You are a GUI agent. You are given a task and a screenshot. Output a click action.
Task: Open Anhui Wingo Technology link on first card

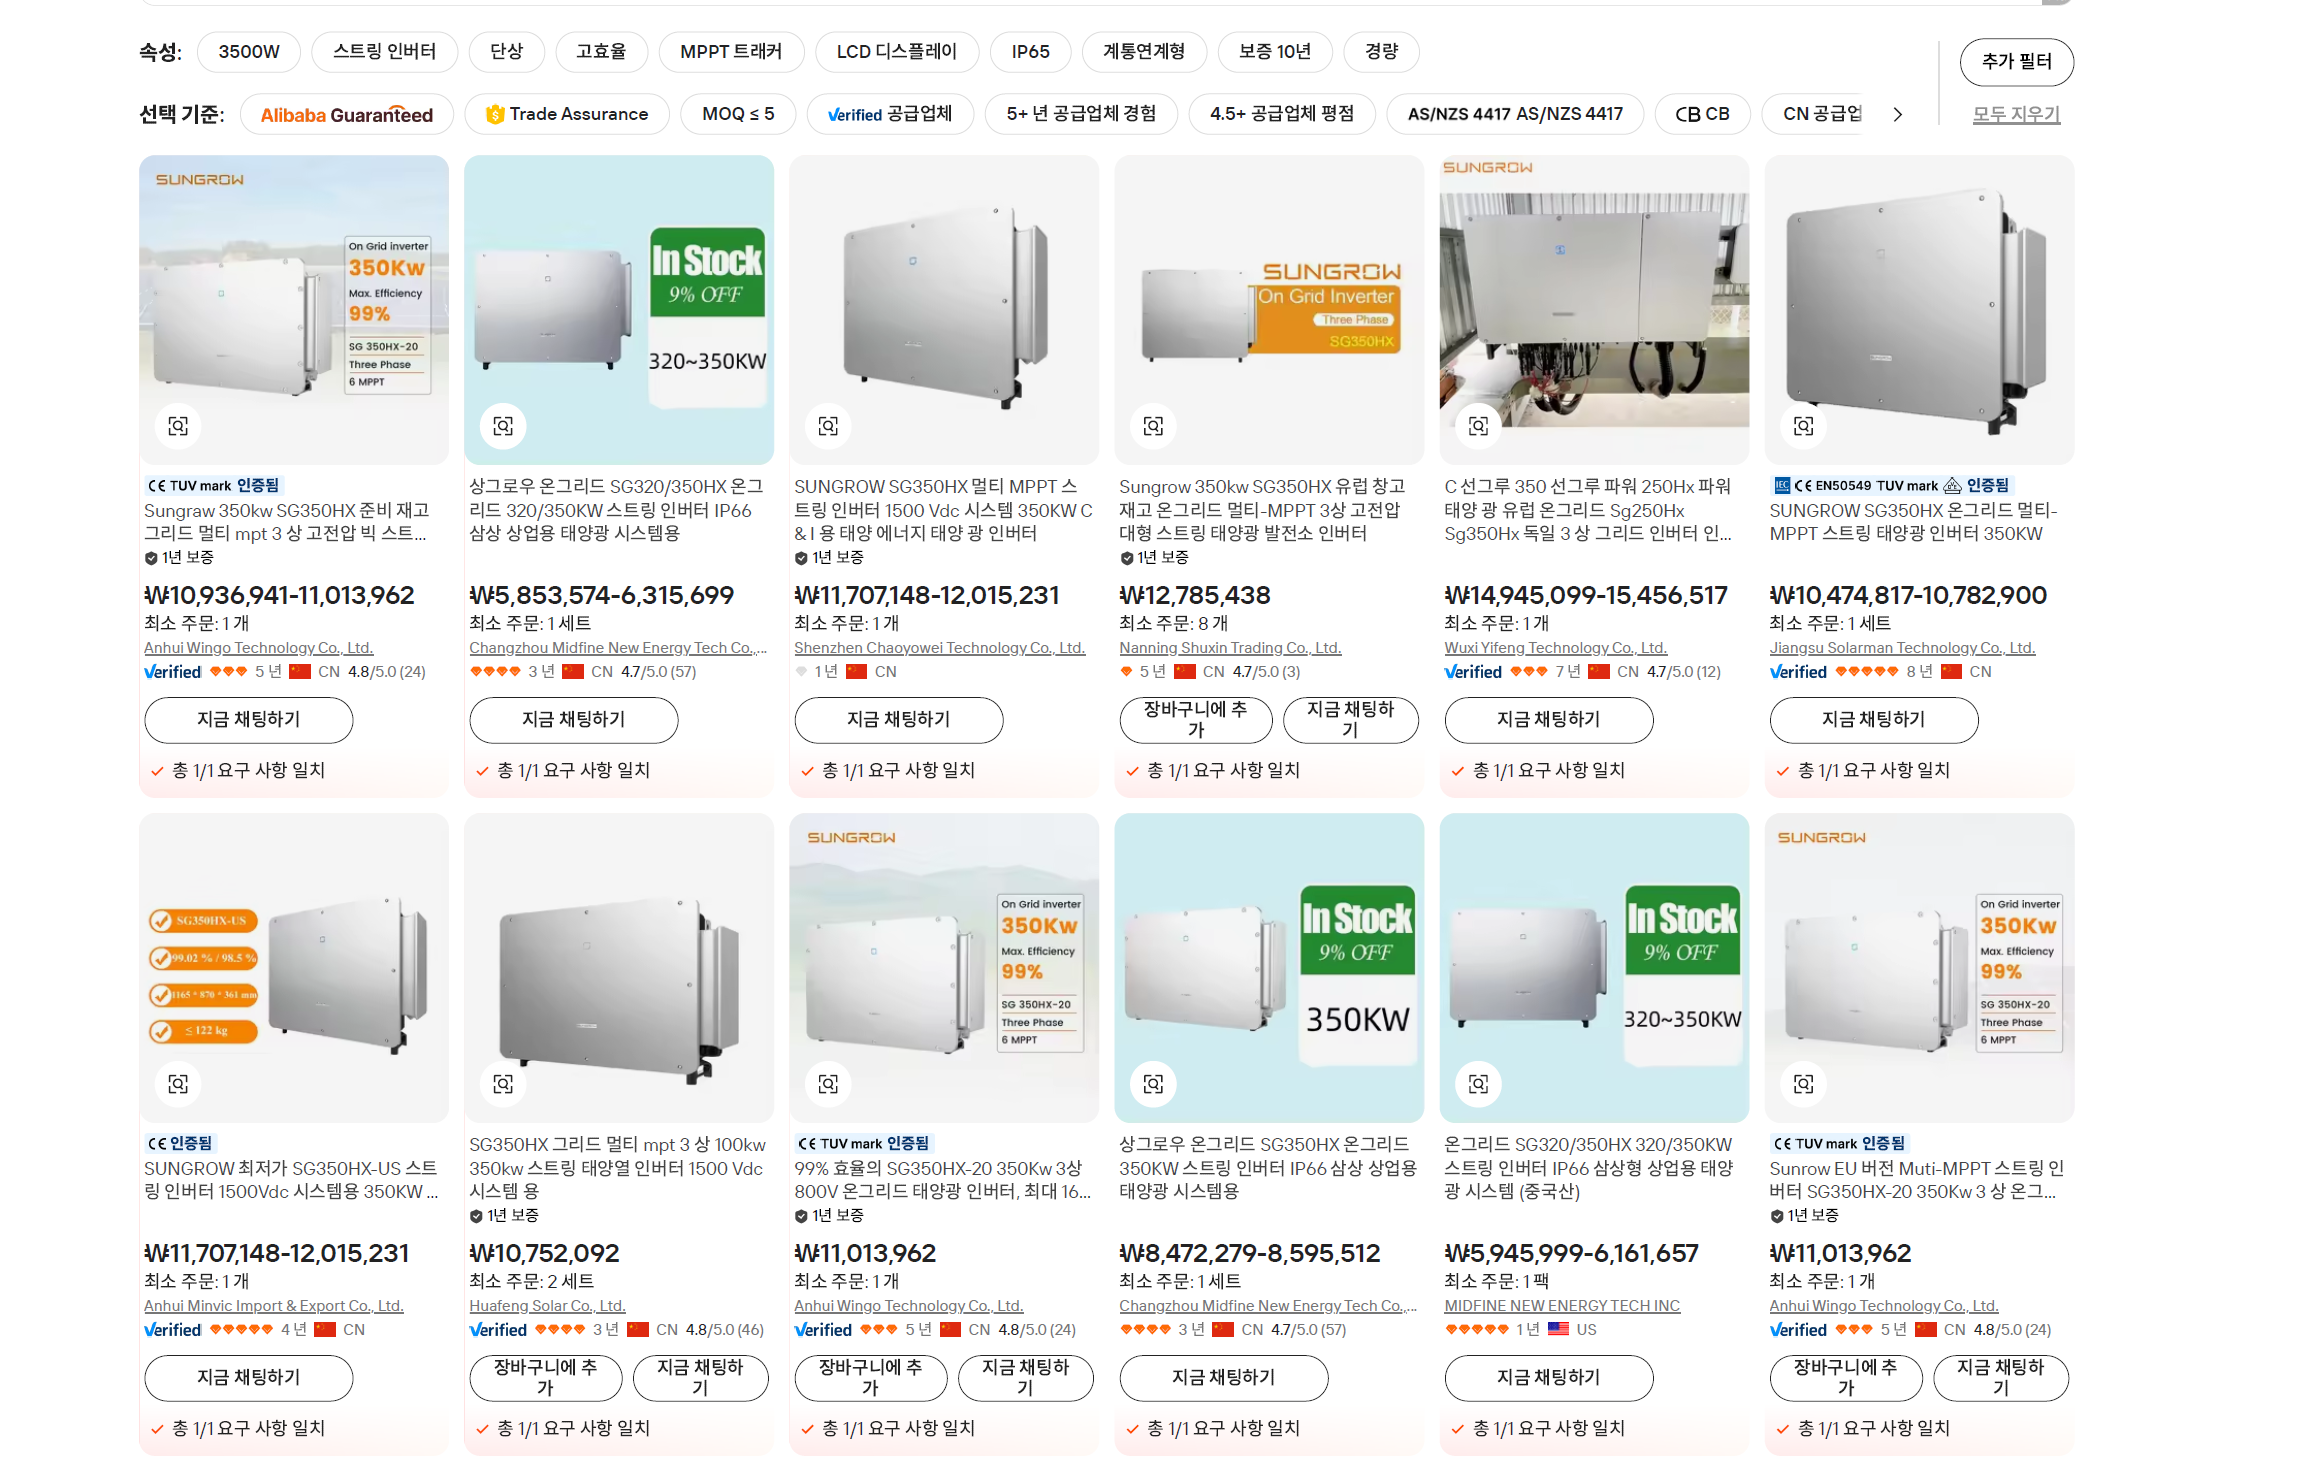[x=258, y=648]
